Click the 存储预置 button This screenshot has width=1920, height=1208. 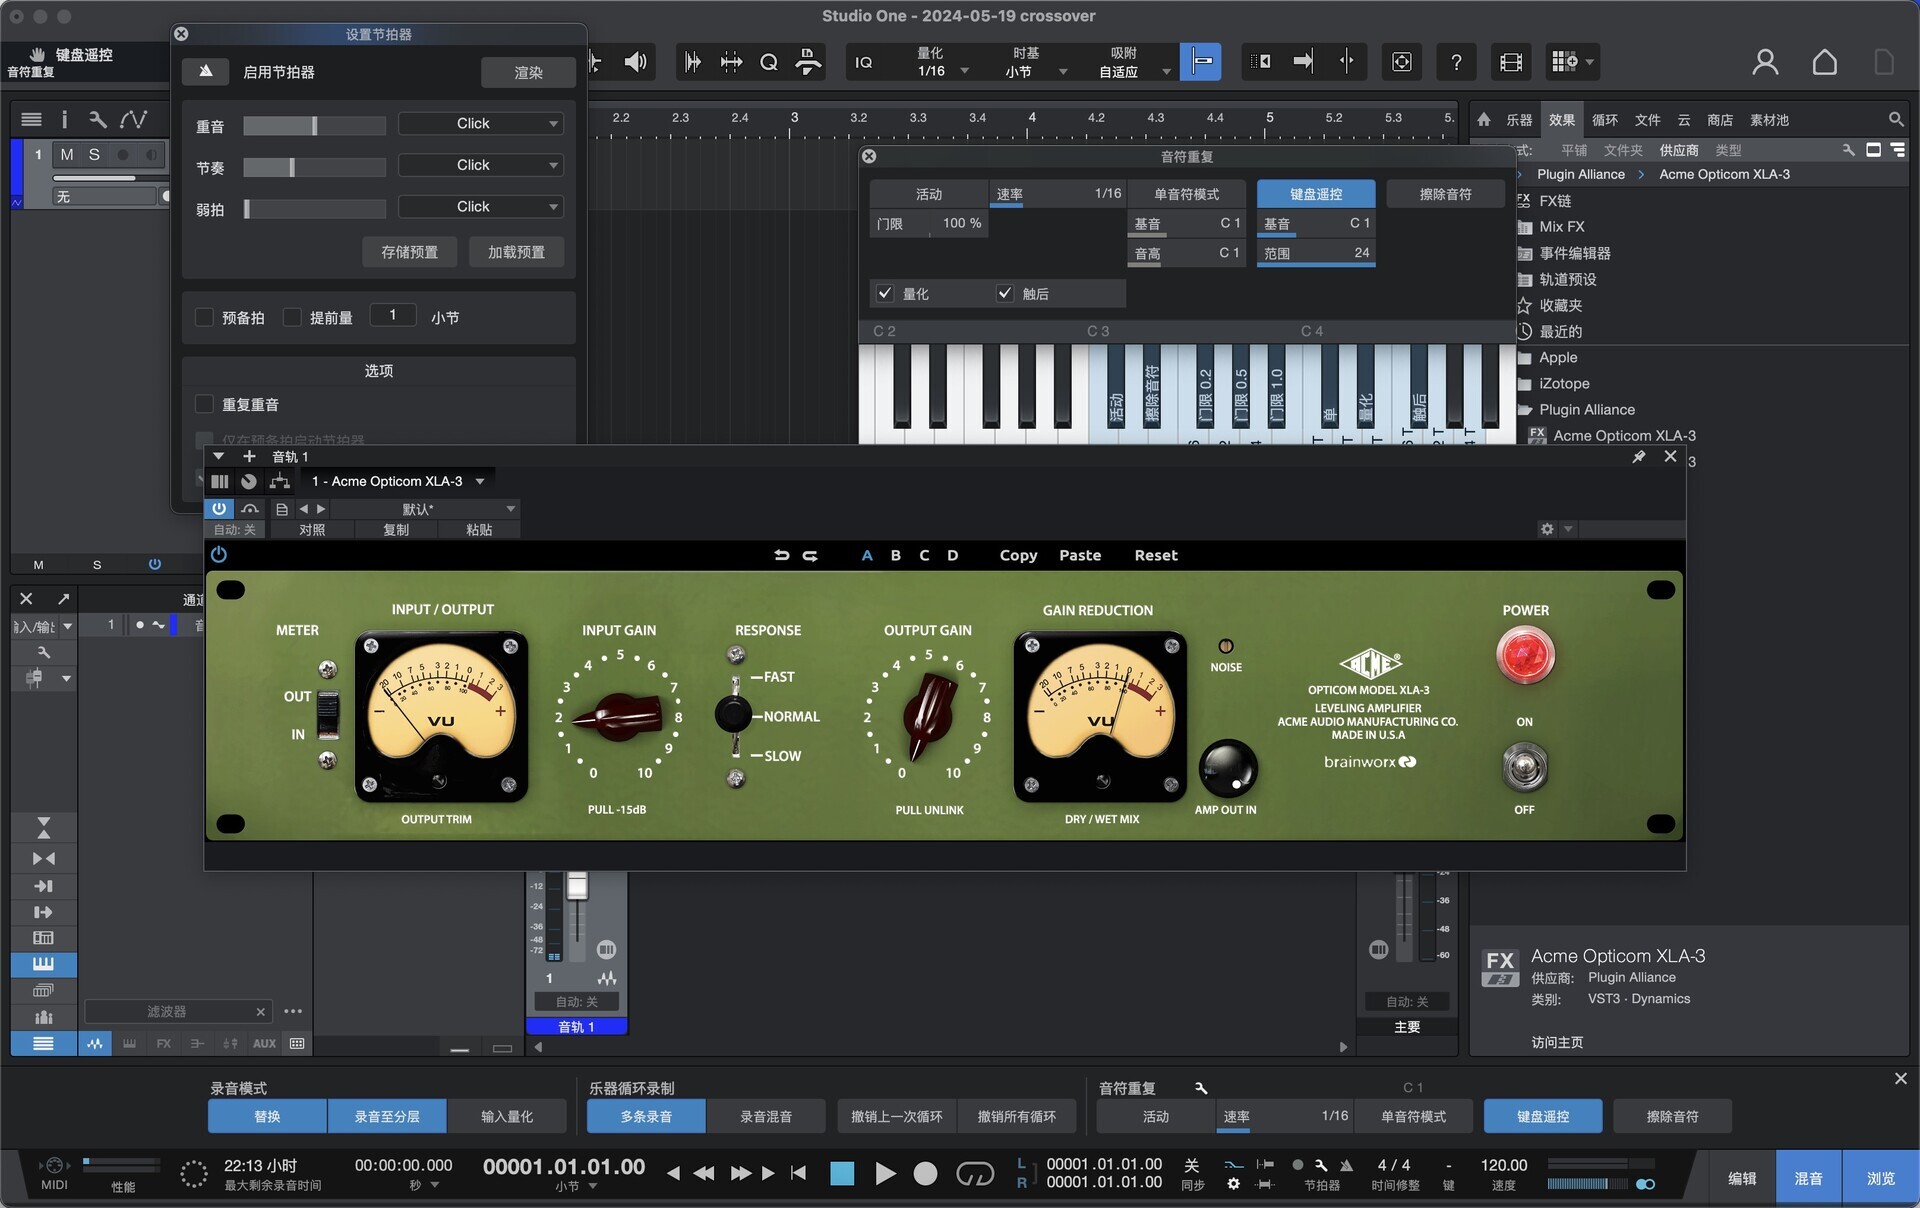409,252
